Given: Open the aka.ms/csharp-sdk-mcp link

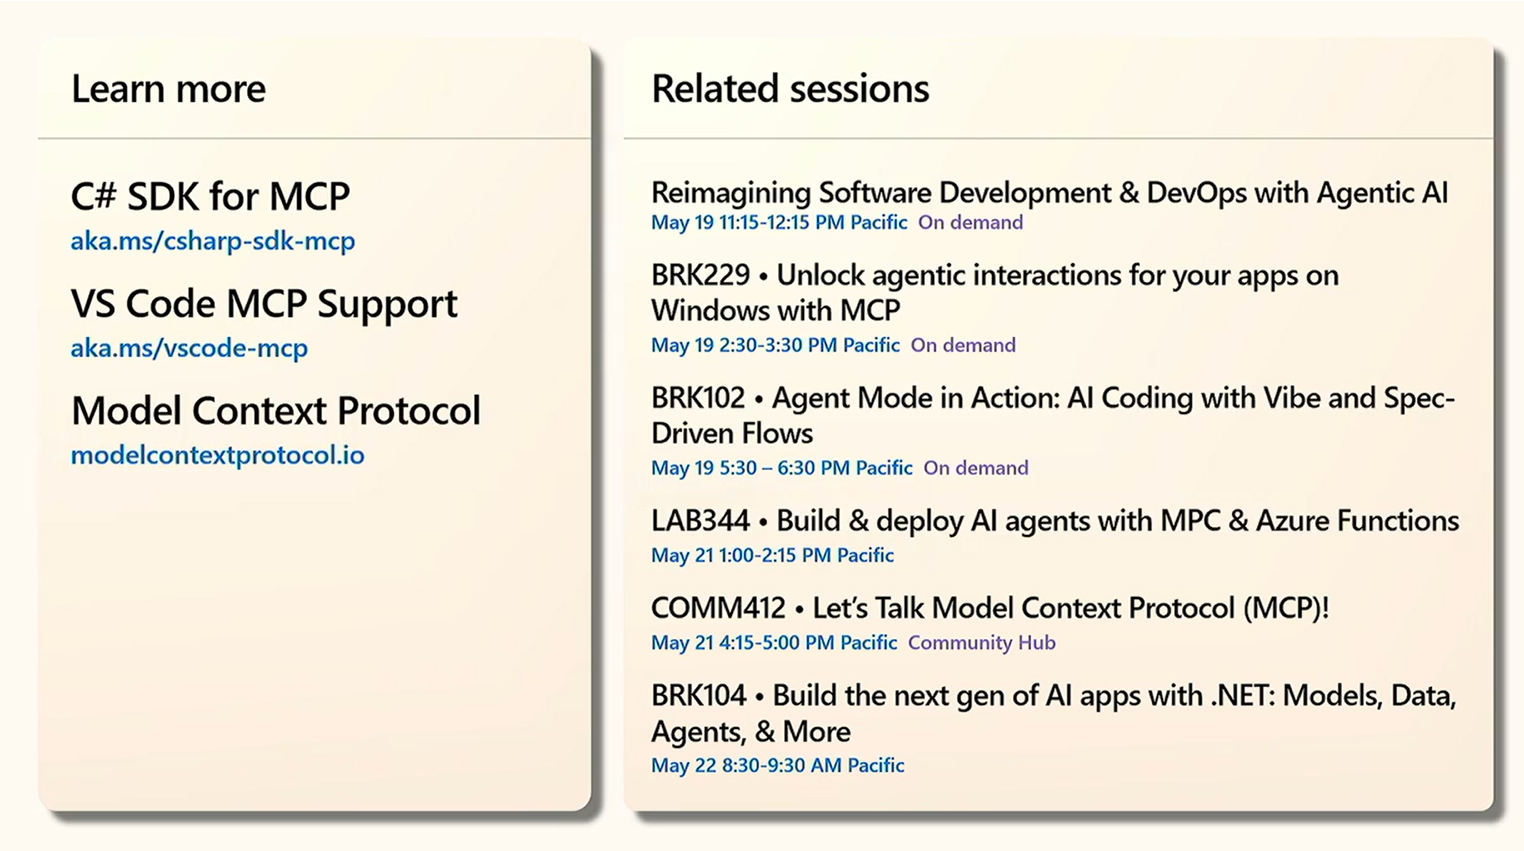Looking at the screenshot, I should click(212, 241).
